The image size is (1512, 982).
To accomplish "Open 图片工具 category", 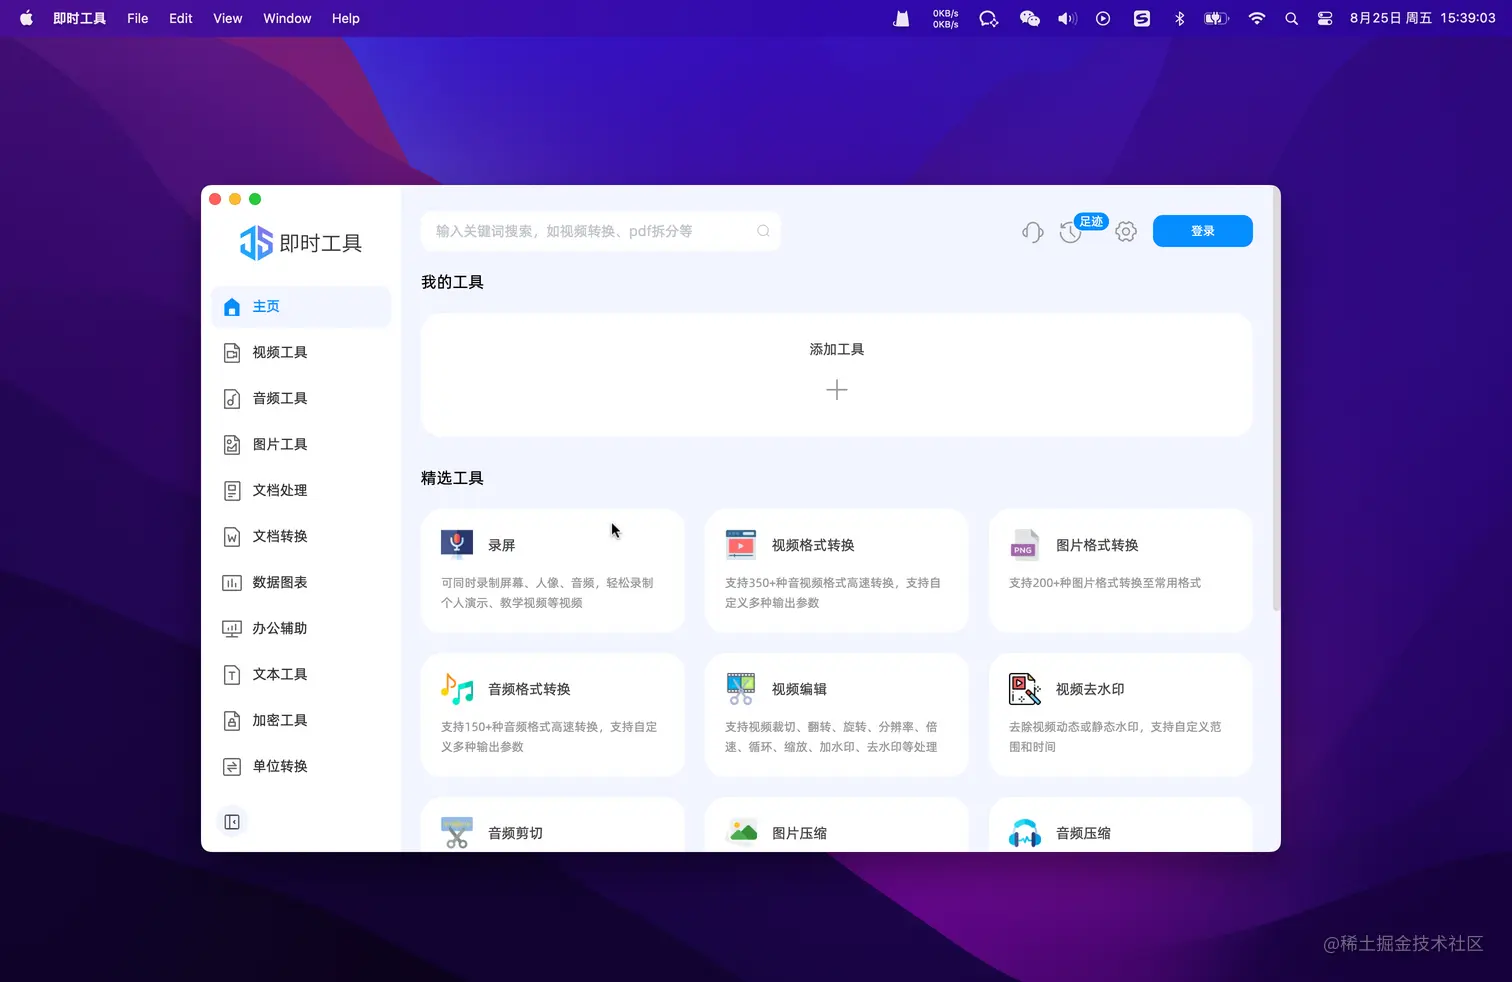I will click(300, 445).
